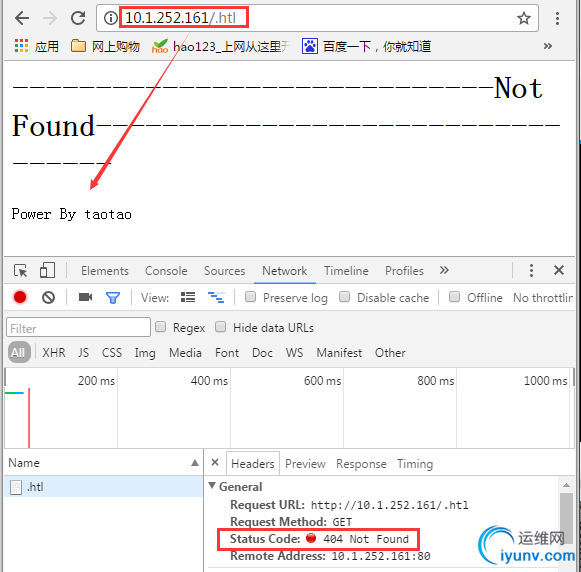Enable Preserve log checkbox
This screenshot has height=572, width=581.
pyautogui.click(x=250, y=297)
